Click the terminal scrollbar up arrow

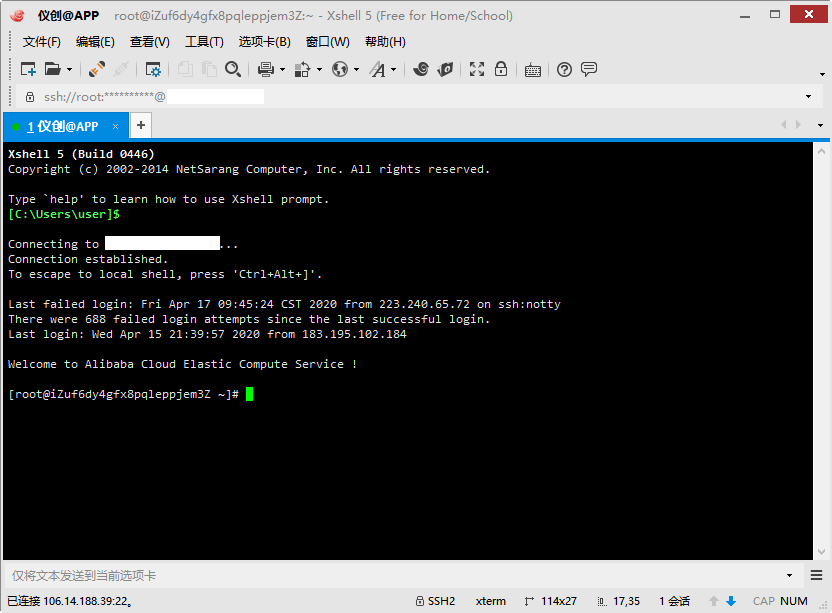(821, 151)
